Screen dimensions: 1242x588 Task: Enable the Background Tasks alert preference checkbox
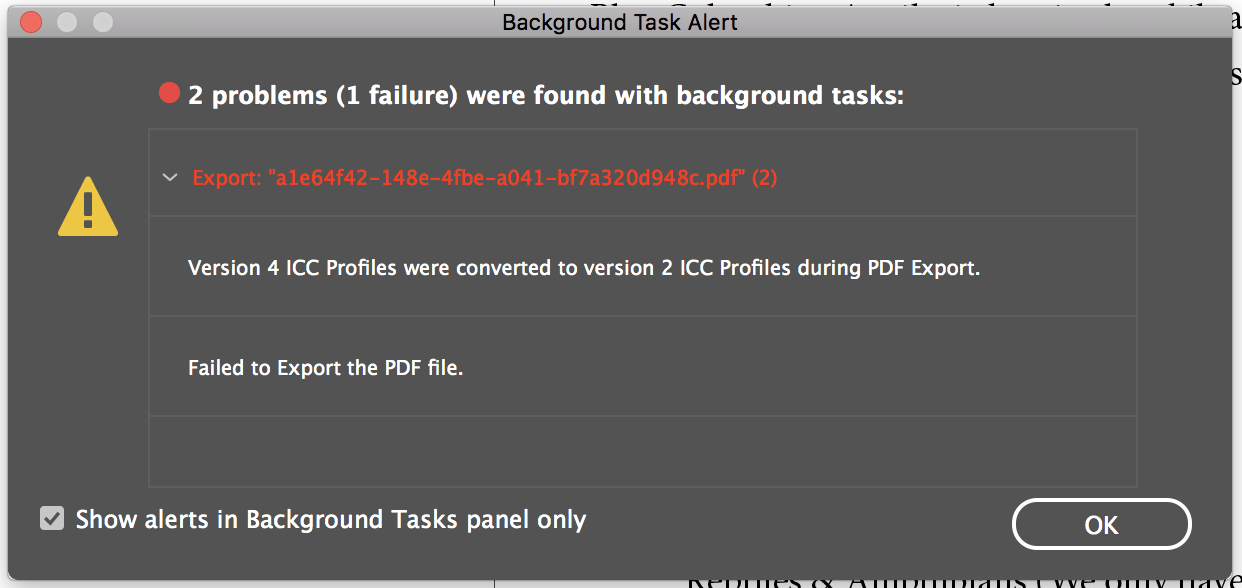[50, 519]
